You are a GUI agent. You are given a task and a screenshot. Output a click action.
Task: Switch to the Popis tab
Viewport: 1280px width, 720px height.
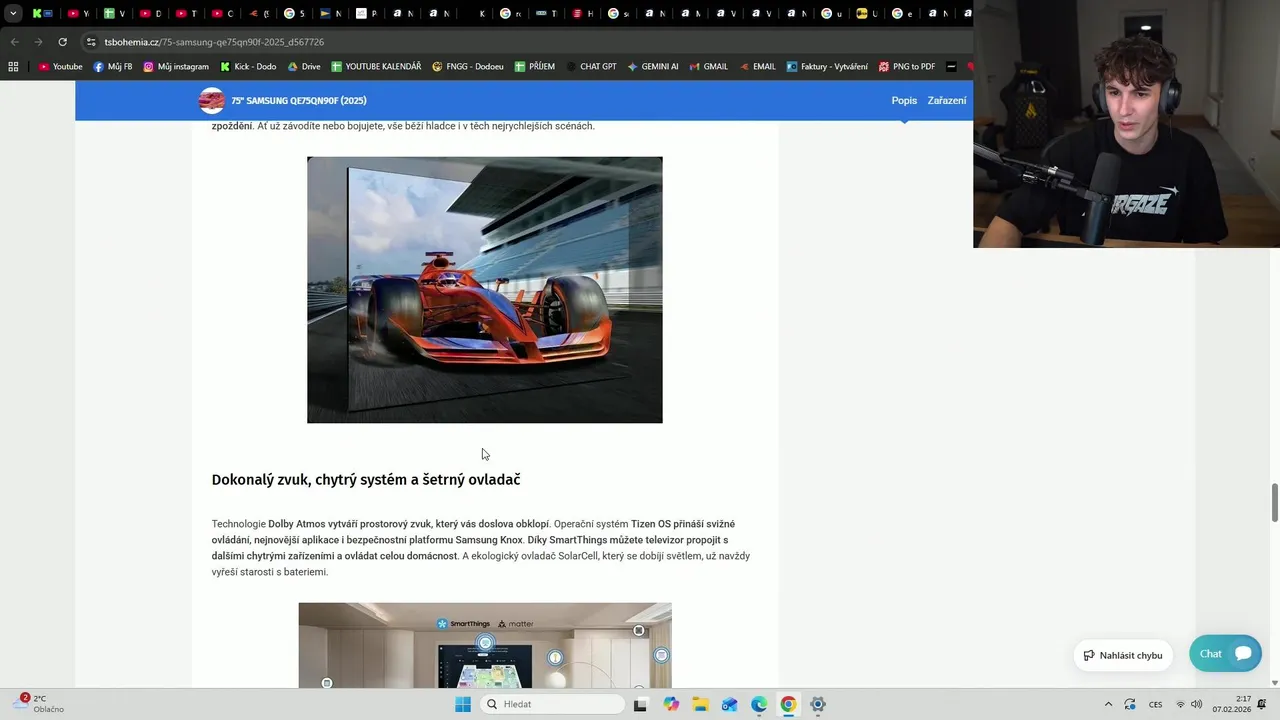(904, 101)
